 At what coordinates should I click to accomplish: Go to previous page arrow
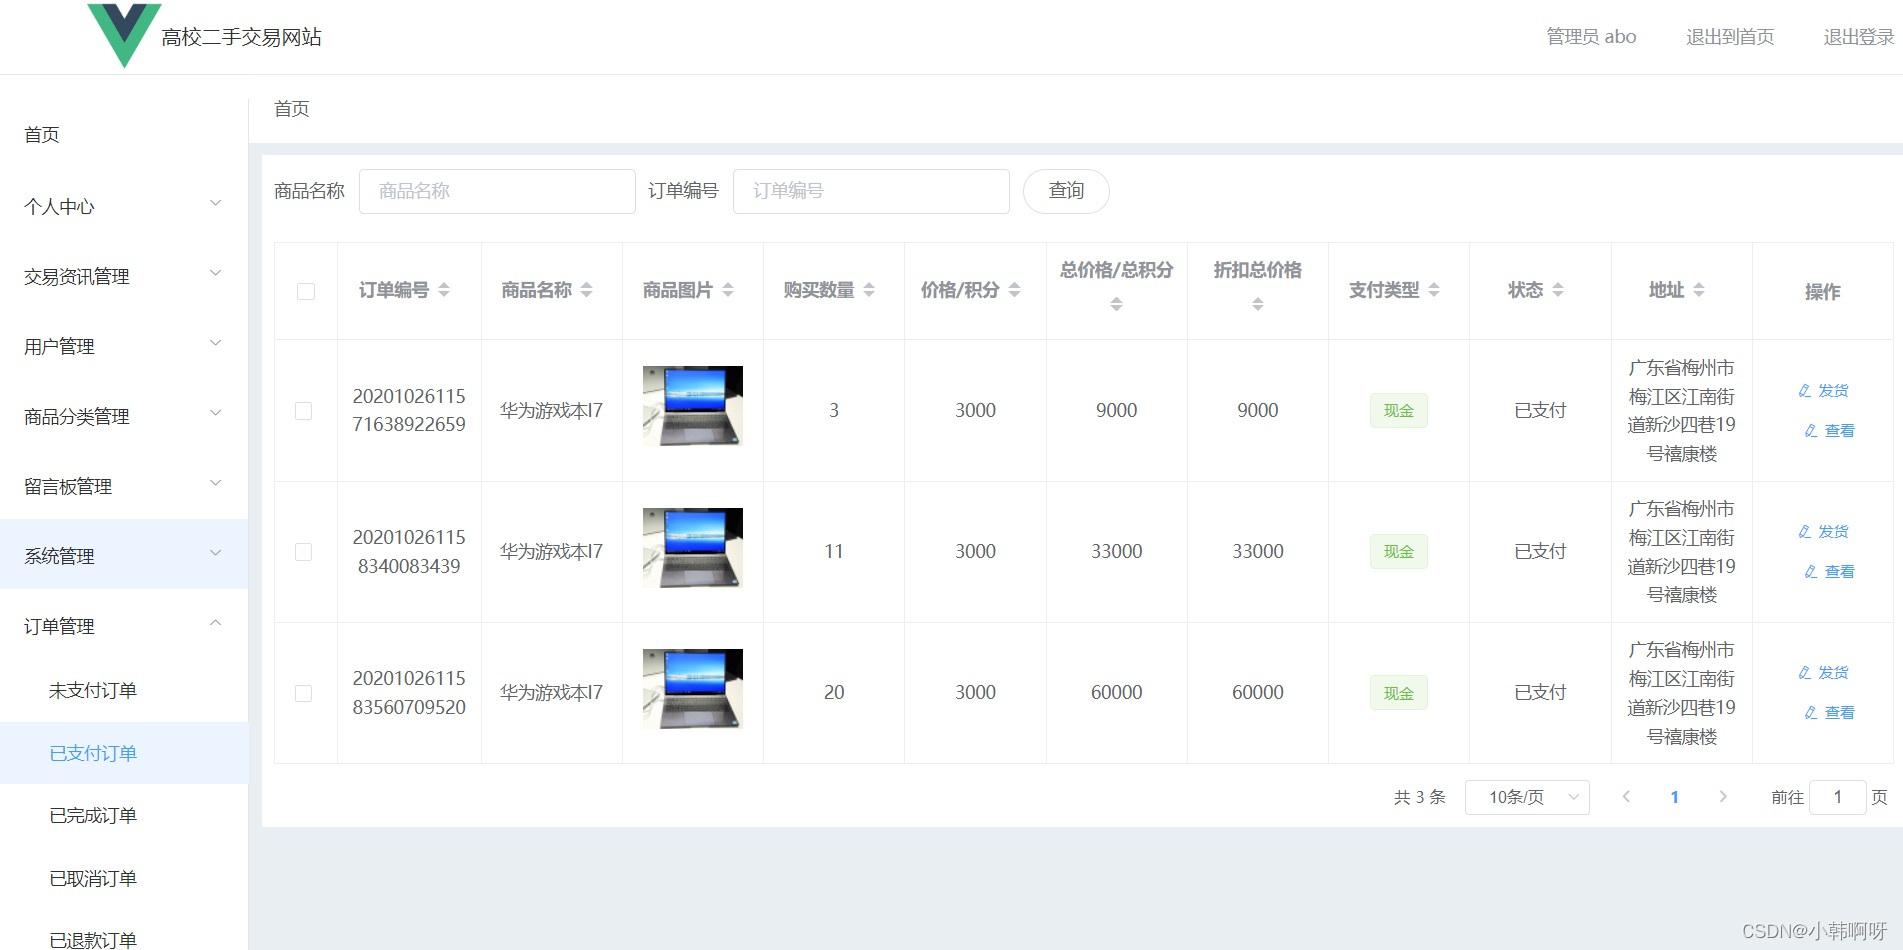click(1626, 797)
